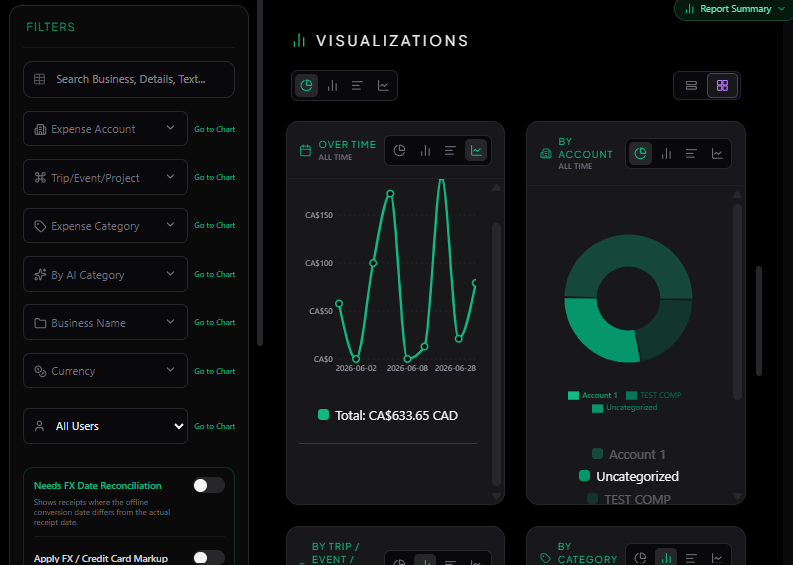Toggle Needs FX Date Reconciliation switch
793x565 pixels.
pos(209,485)
